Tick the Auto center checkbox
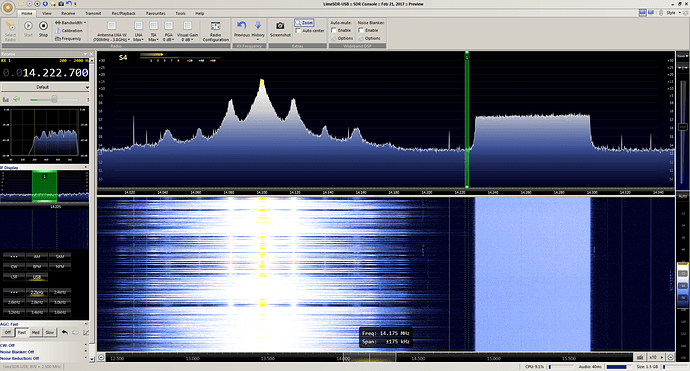This screenshot has height=371, width=690. pos(298,31)
